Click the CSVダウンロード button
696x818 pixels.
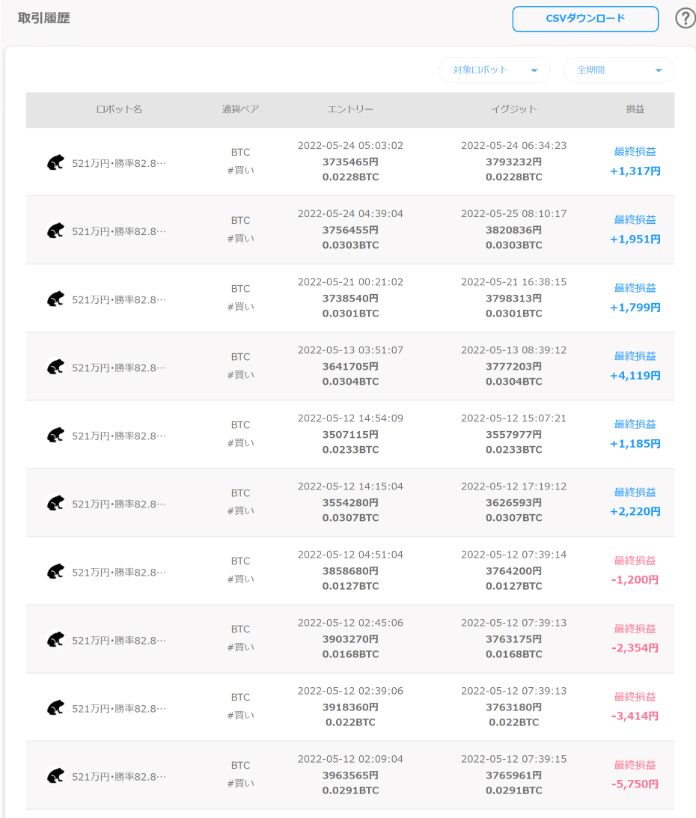pos(585,19)
